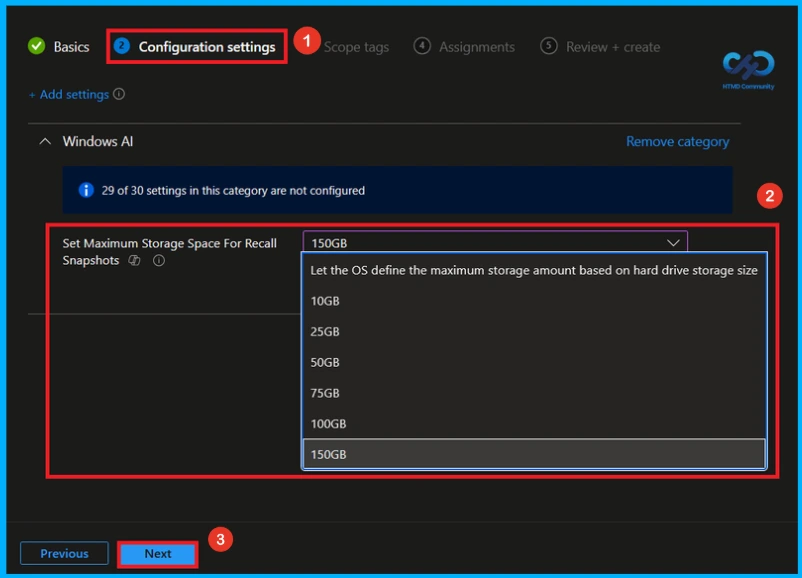Click the Previous button
The width and height of the screenshot is (802, 578).
(64, 553)
